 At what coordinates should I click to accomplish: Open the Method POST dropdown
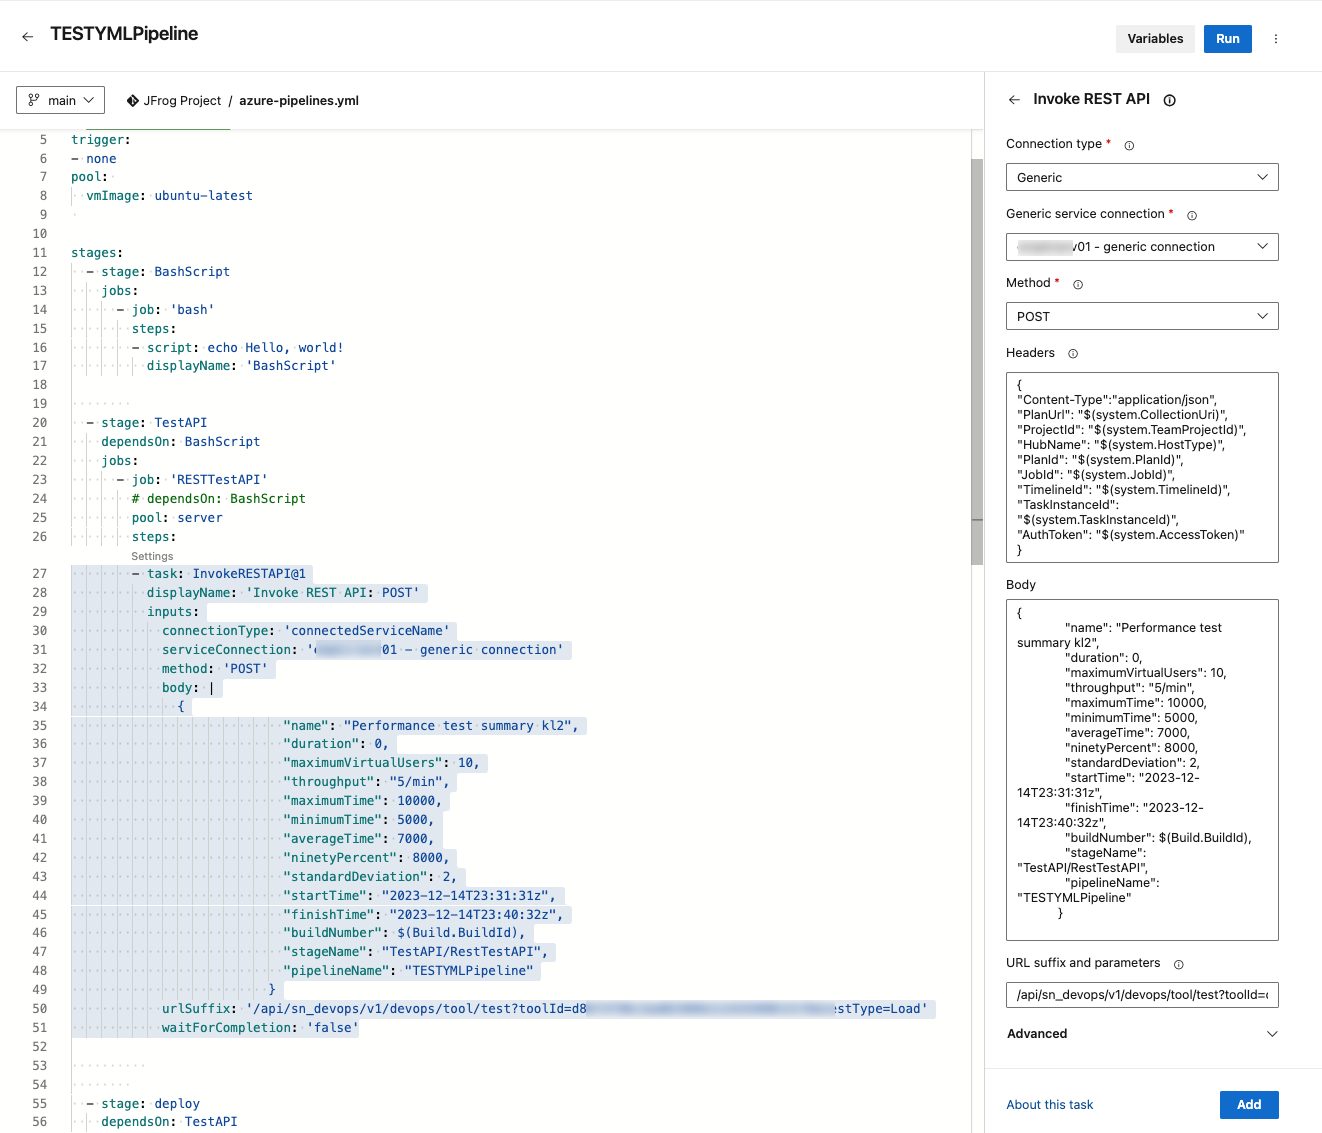click(x=1142, y=316)
